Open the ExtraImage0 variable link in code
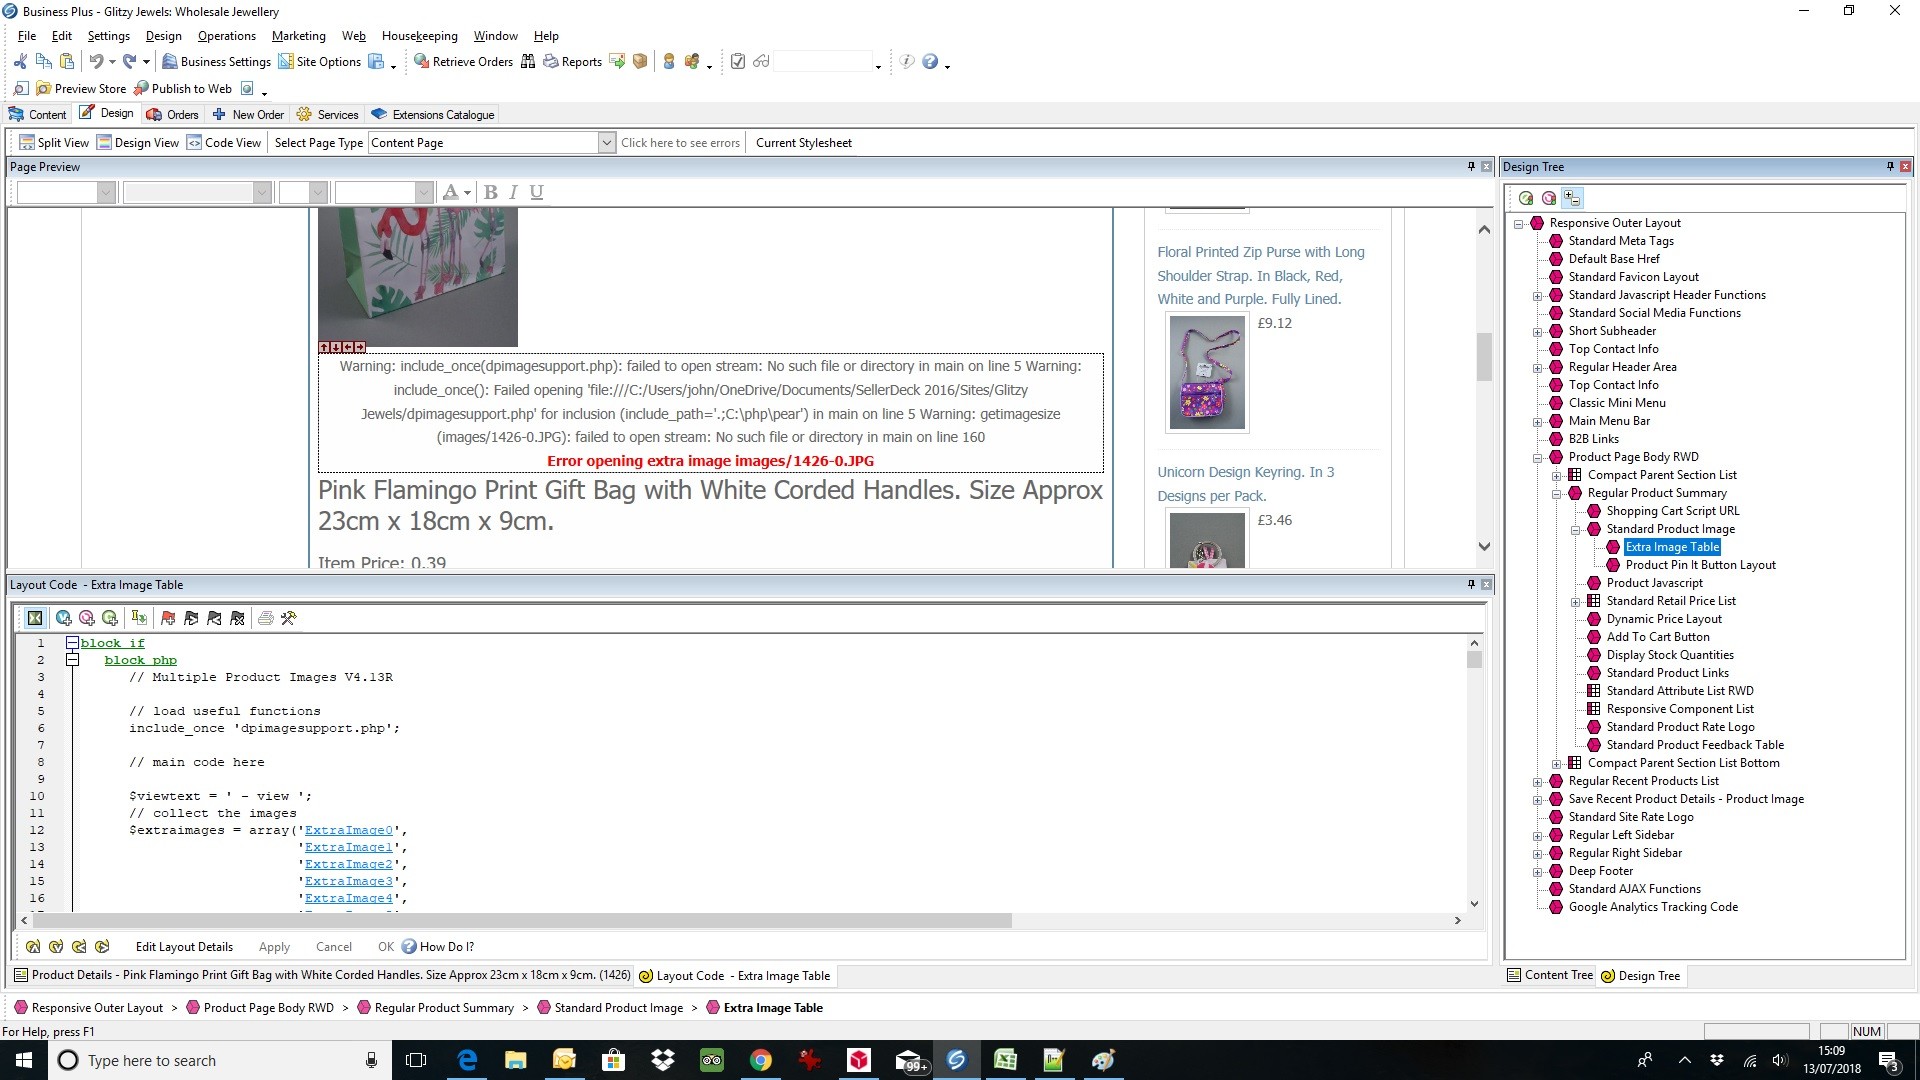Viewport: 1920px width, 1080px height. (x=349, y=831)
